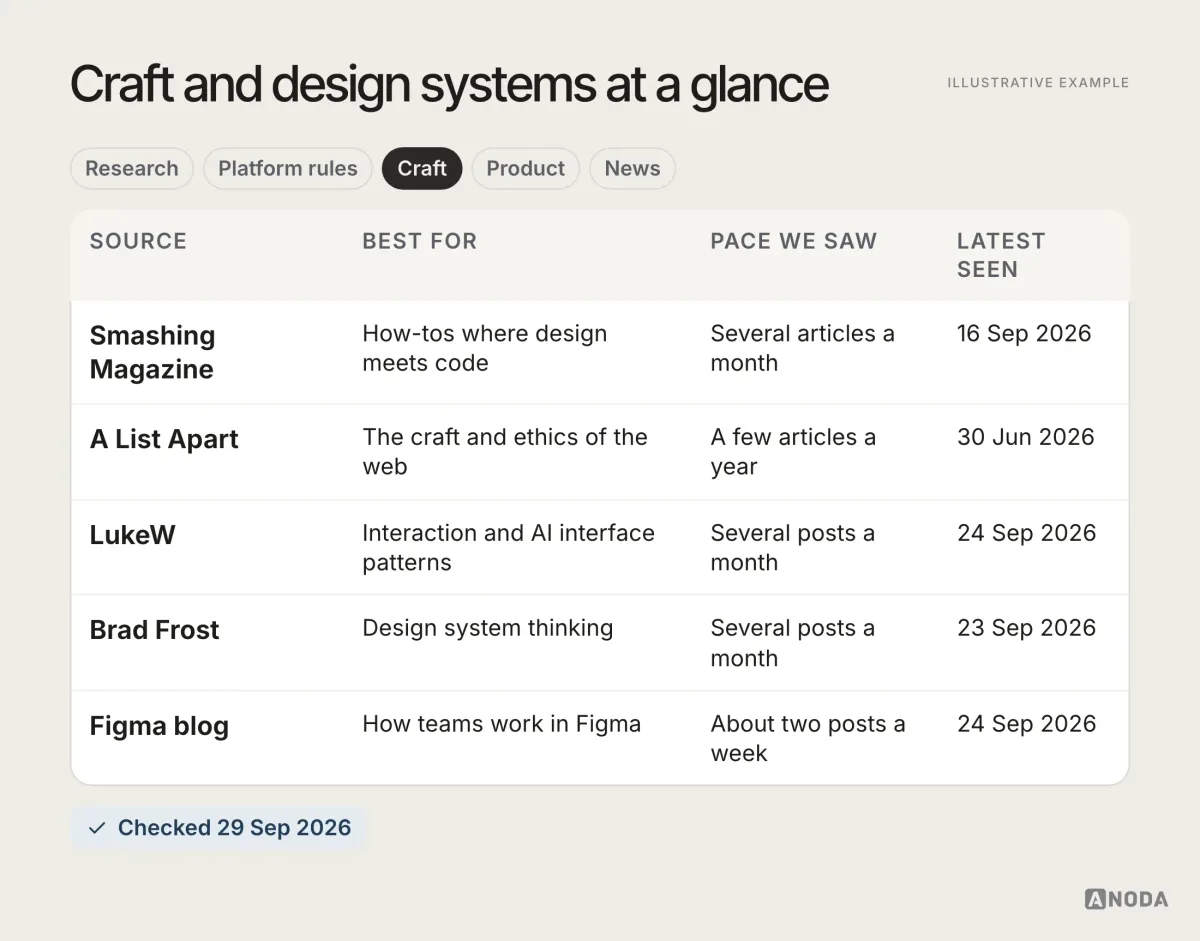The width and height of the screenshot is (1200, 941).
Task: Click Brad Frost's 'Several posts a month' cell
Action: click(x=793, y=643)
